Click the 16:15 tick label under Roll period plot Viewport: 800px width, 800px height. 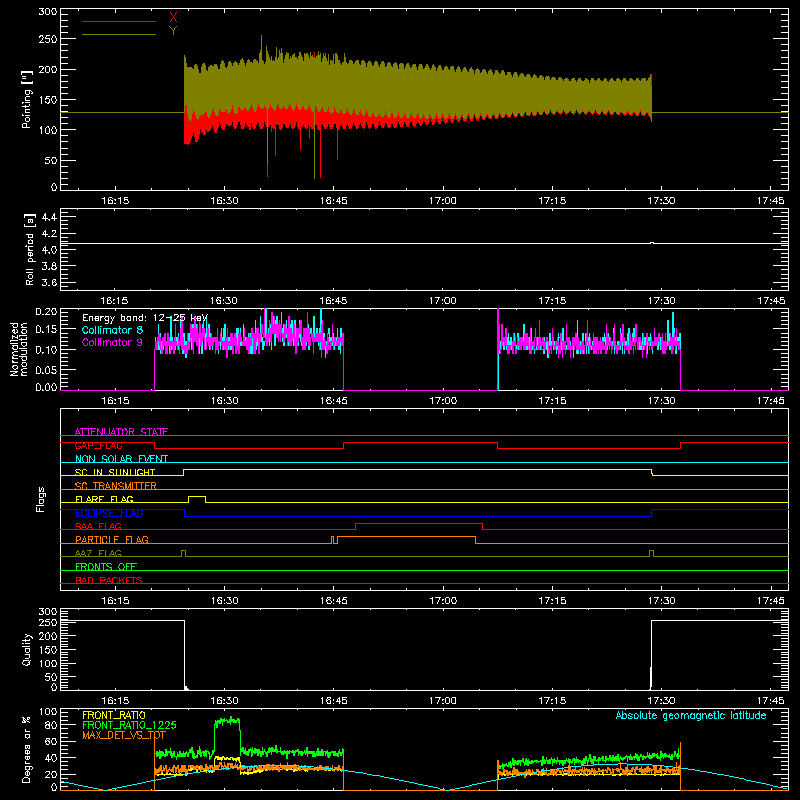[114, 301]
